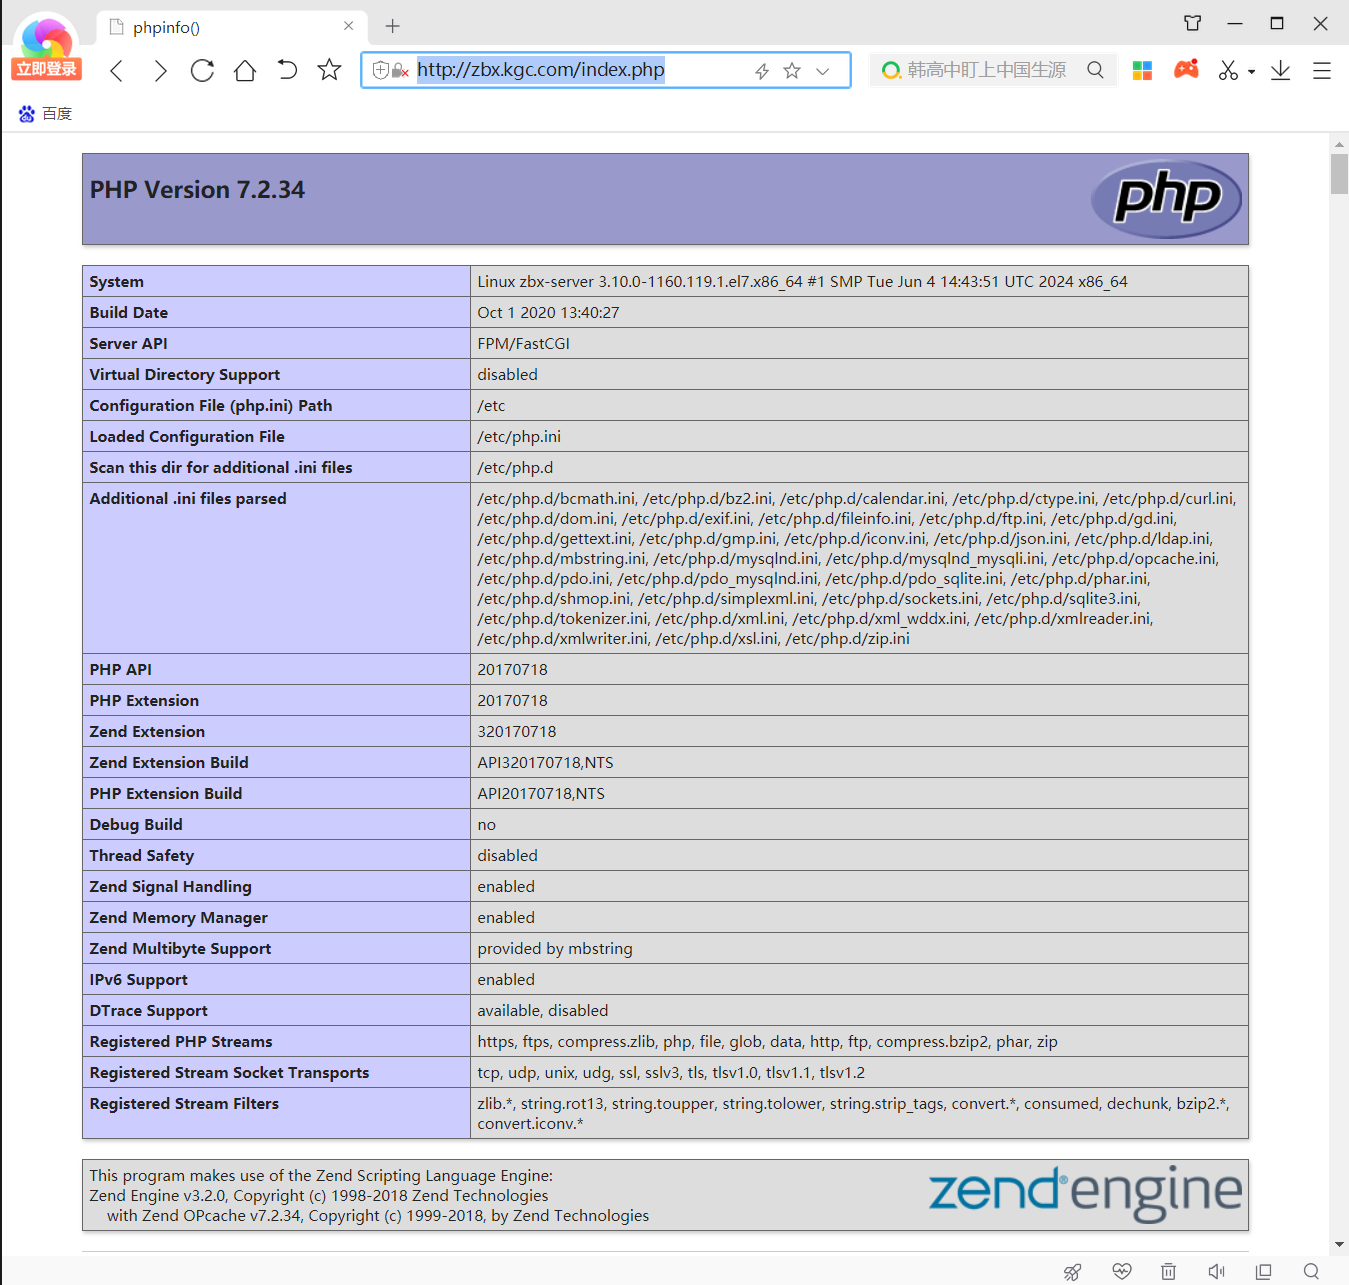1349x1285 pixels.
Task: Select the 'API320170718,NTS' value
Action: 545,763
